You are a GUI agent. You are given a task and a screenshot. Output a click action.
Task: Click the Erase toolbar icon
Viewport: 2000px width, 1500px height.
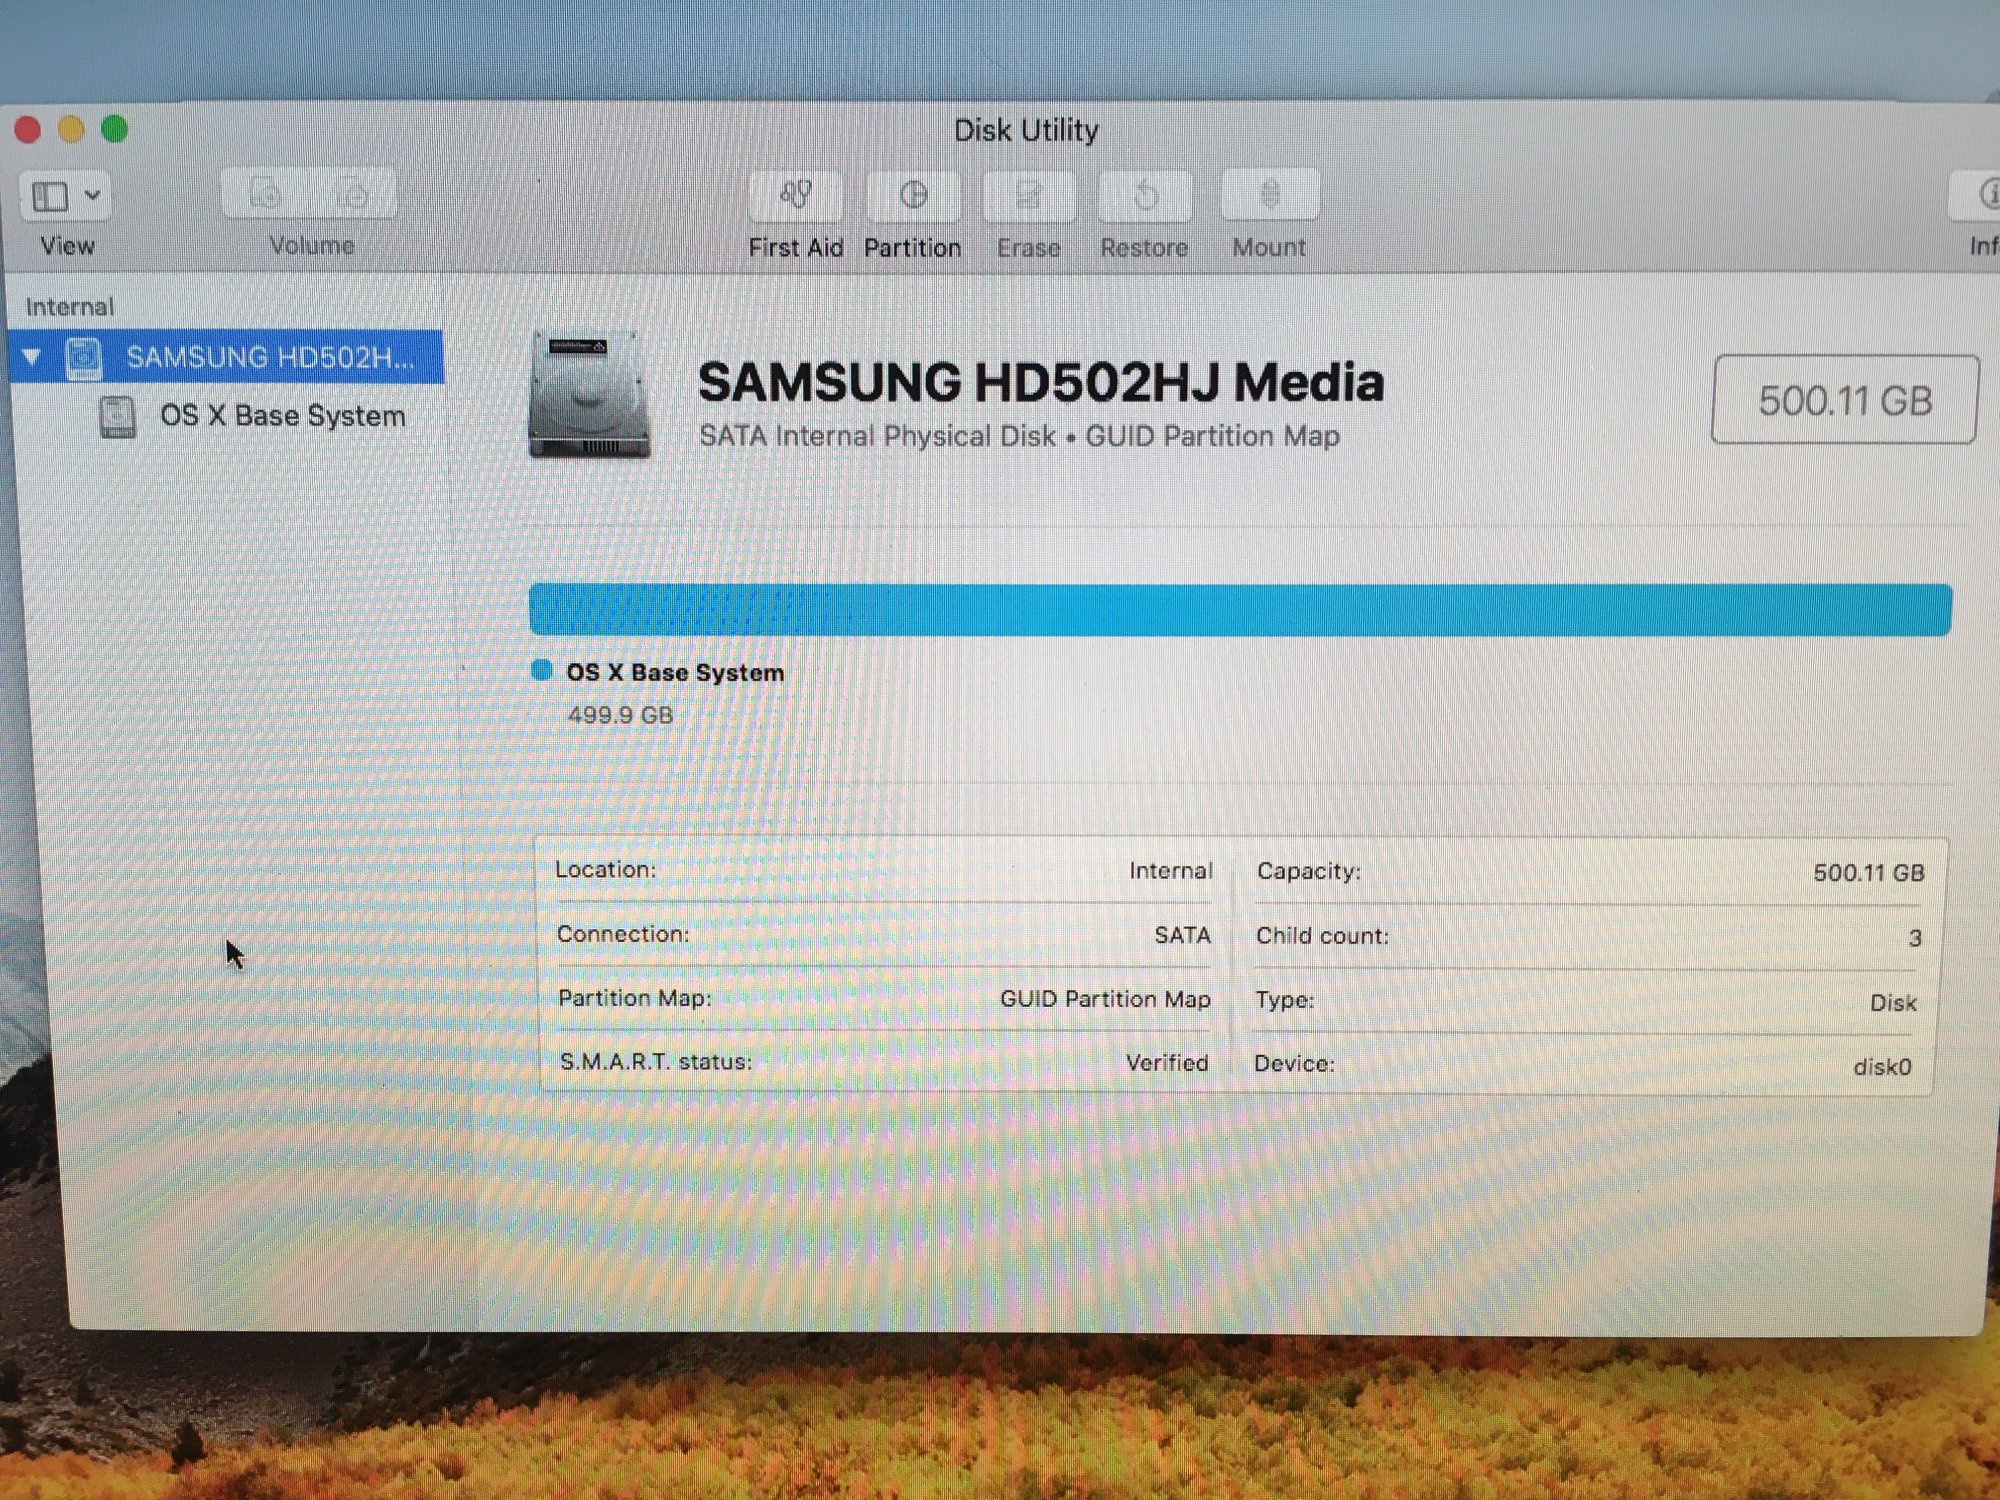click(1028, 195)
